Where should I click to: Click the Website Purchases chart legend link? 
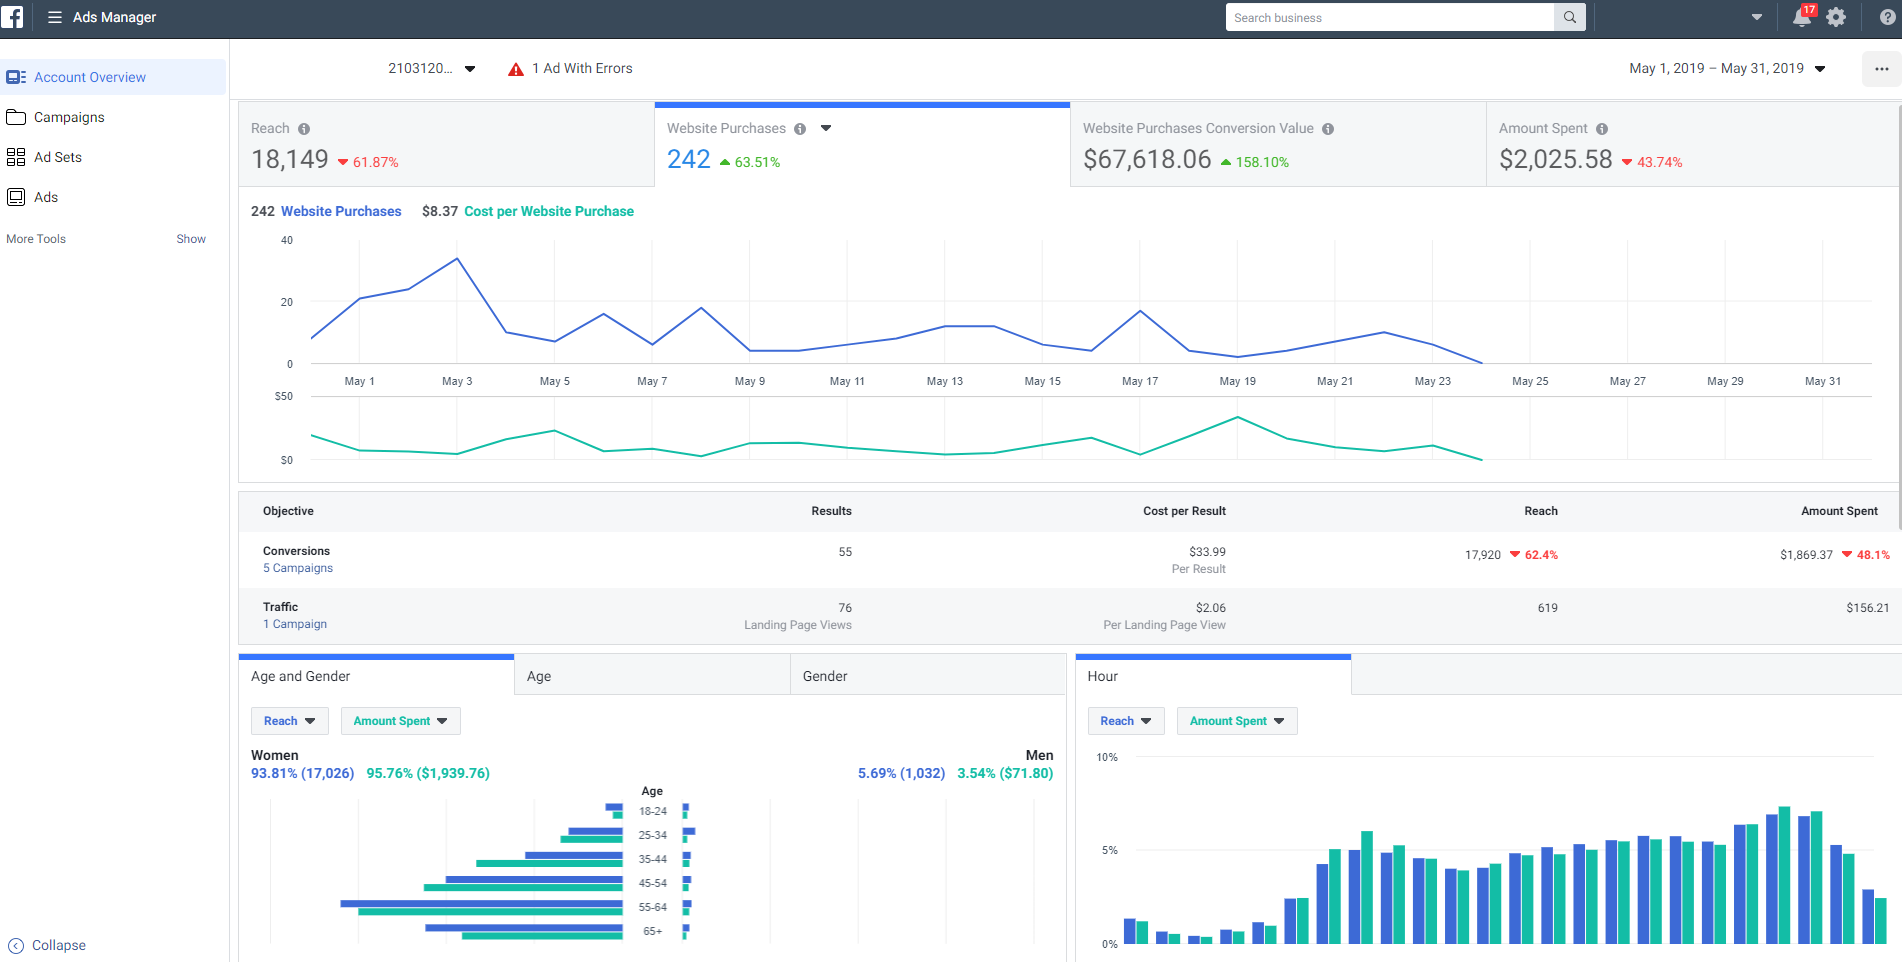pos(341,211)
